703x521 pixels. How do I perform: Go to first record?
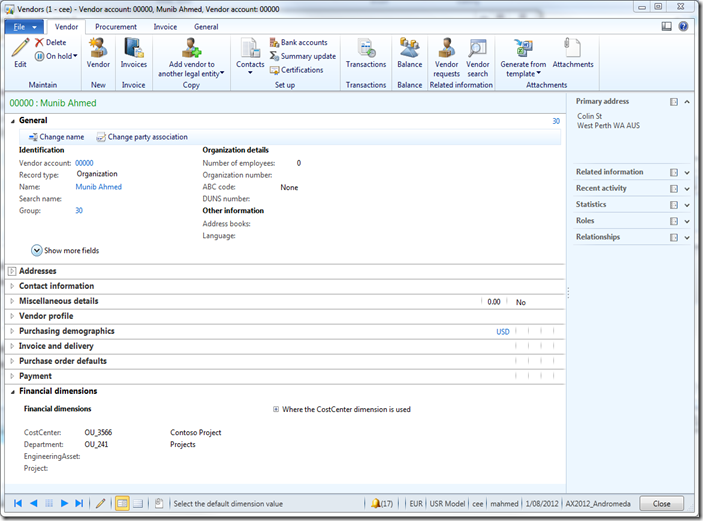pyautogui.click(x=18, y=504)
